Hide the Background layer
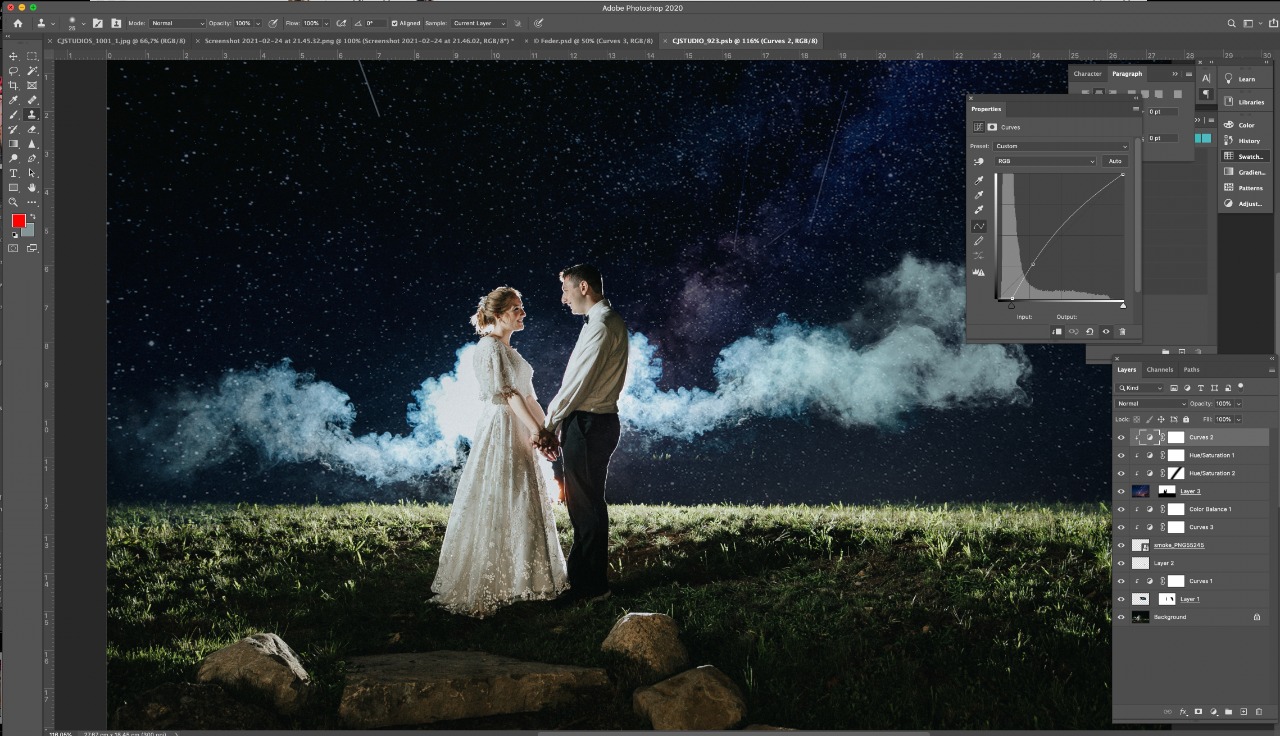 [x=1120, y=617]
